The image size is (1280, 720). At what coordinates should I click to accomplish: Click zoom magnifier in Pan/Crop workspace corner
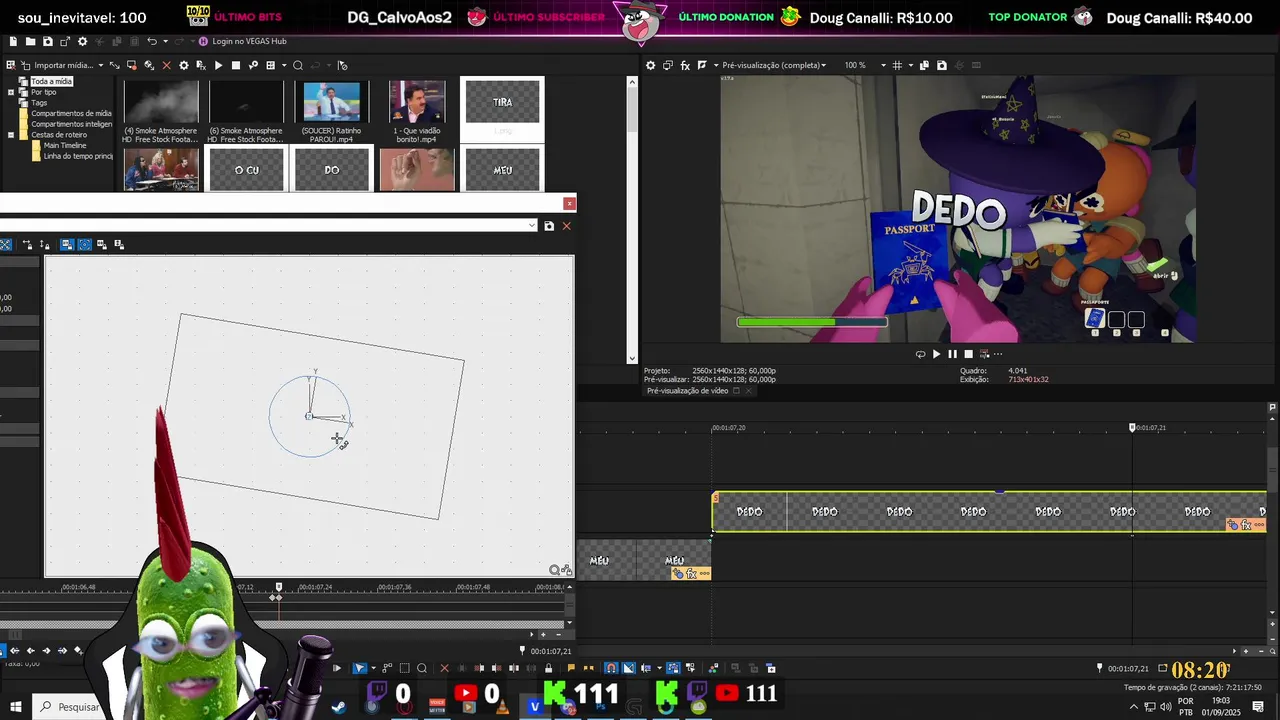(554, 570)
